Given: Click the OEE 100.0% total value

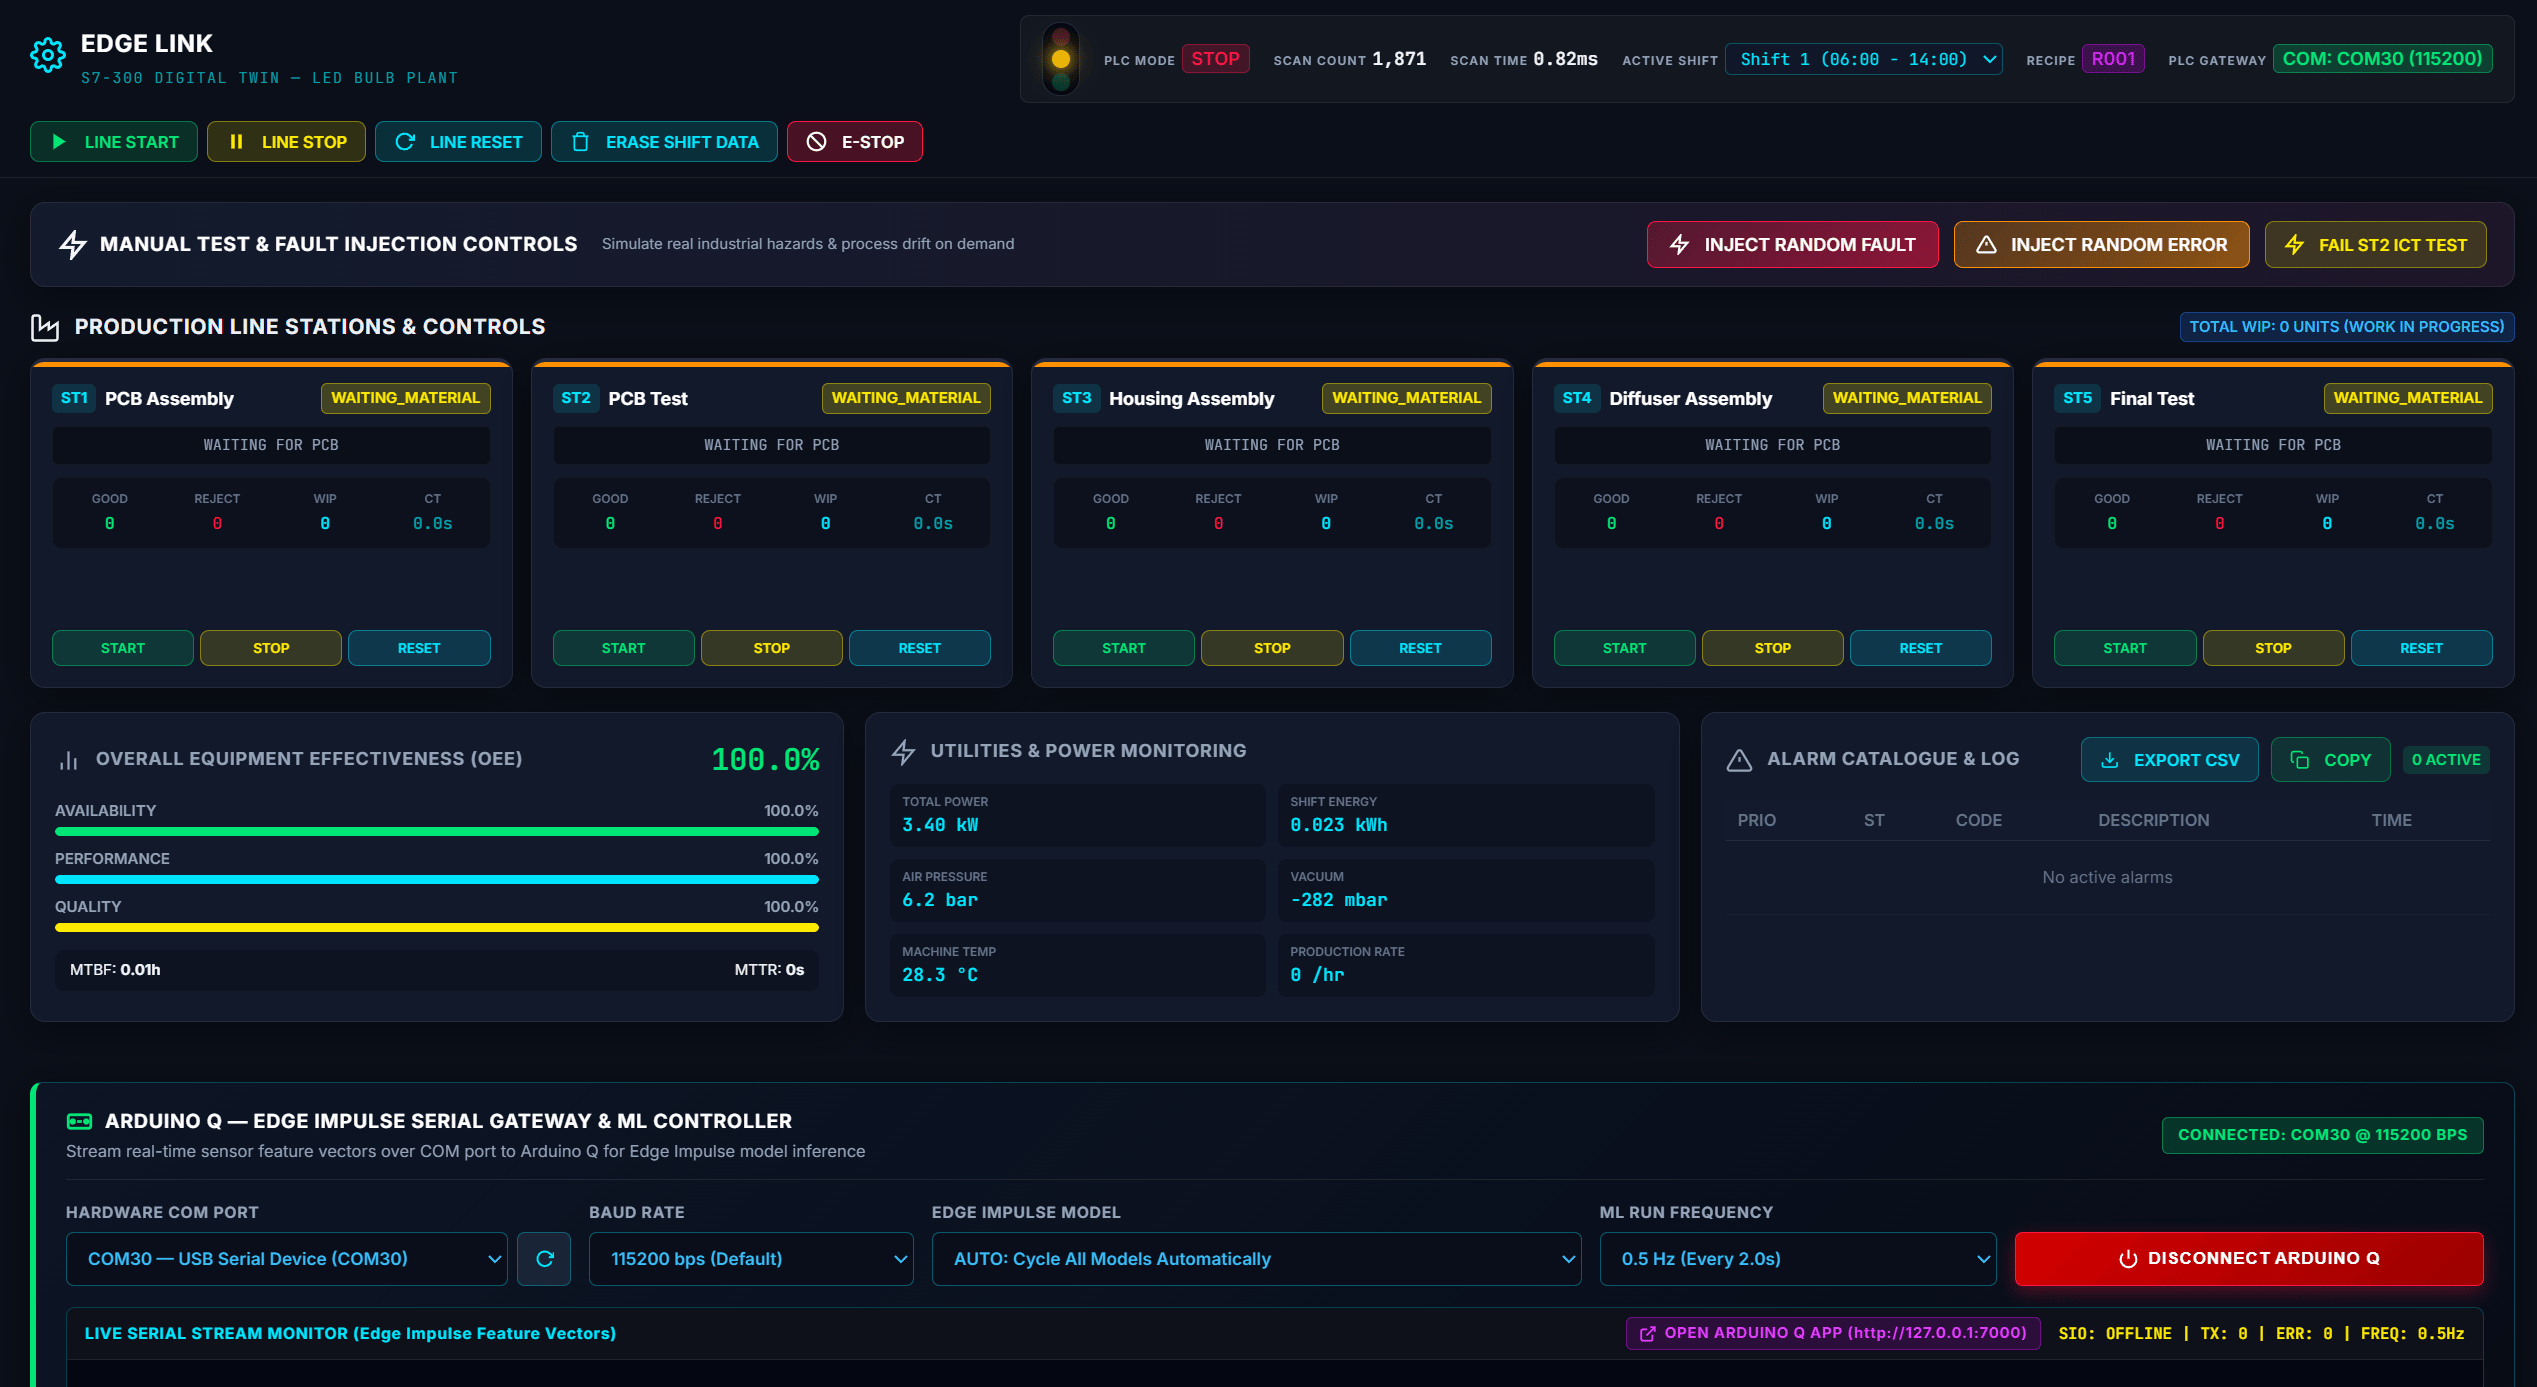Looking at the screenshot, I should [765, 760].
